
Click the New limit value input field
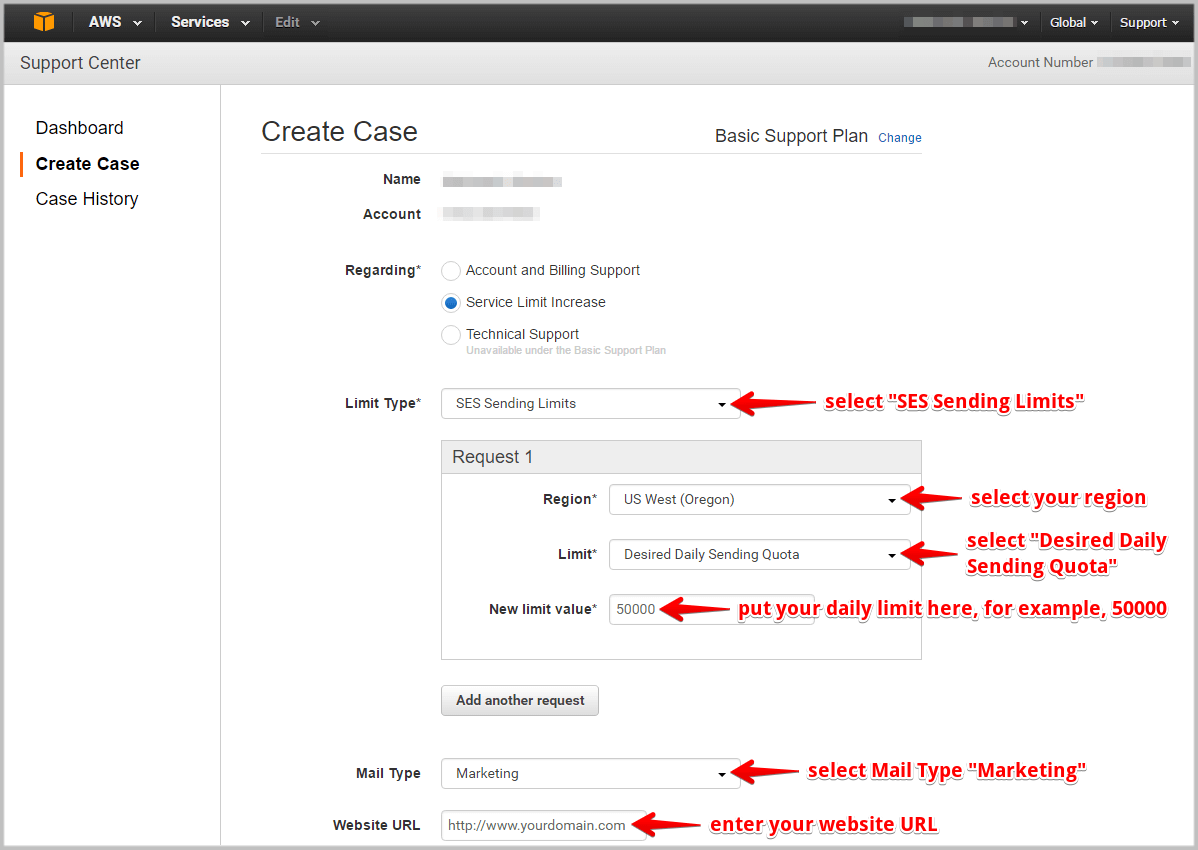pyautogui.click(x=711, y=609)
